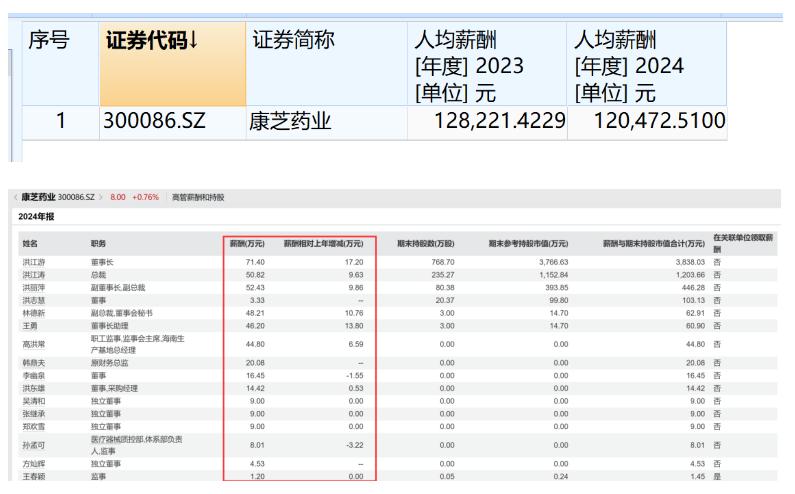Click the salary change value -3.22
Image resolution: width=795 pixels, height=494 pixels.
(354, 445)
